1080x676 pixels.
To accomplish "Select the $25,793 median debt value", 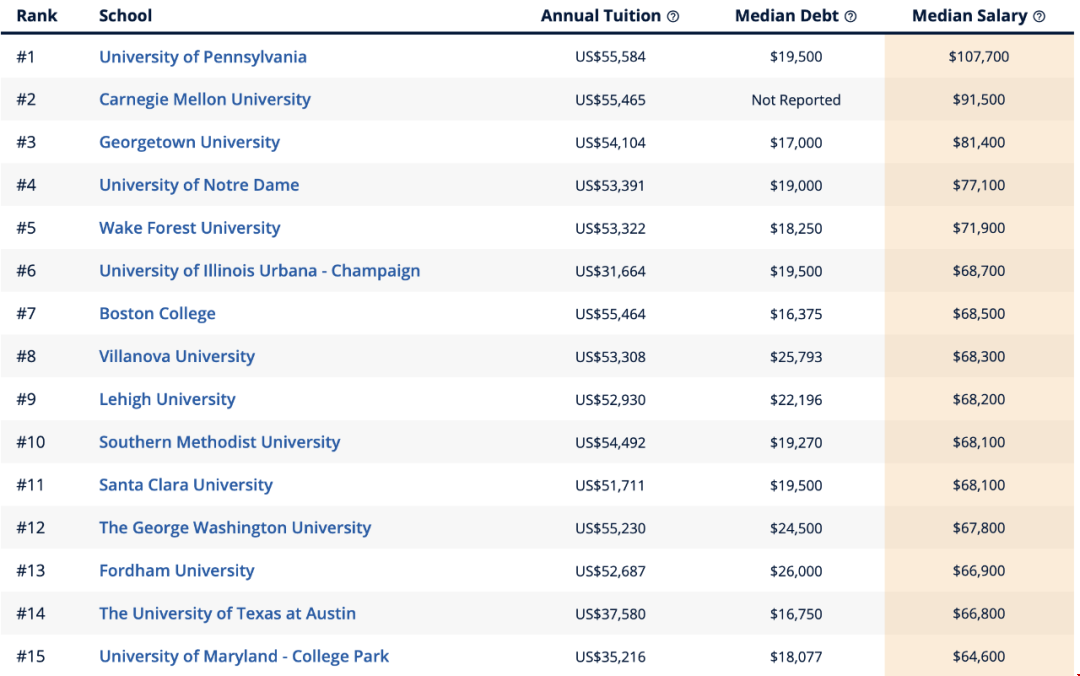I will click(796, 356).
